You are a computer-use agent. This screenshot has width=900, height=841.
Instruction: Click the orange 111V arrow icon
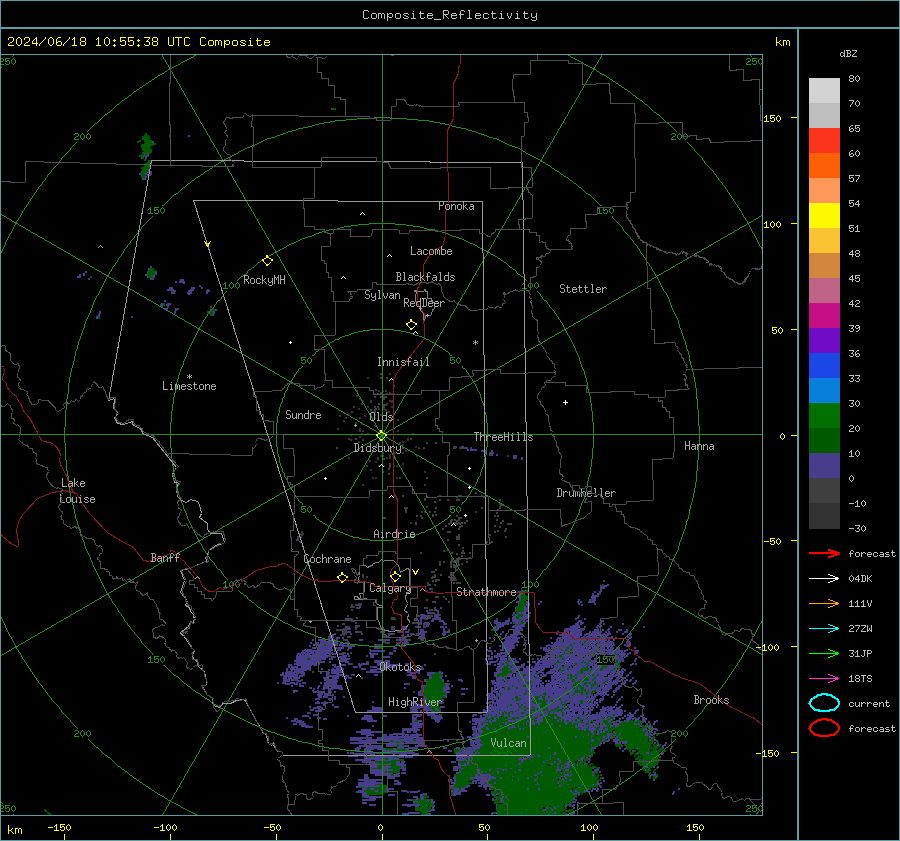point(824,603)
